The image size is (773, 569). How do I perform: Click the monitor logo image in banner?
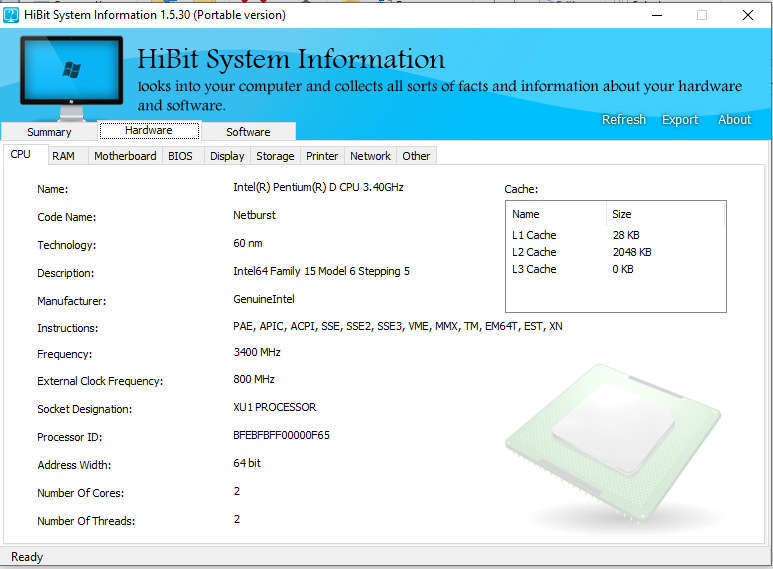71,78
